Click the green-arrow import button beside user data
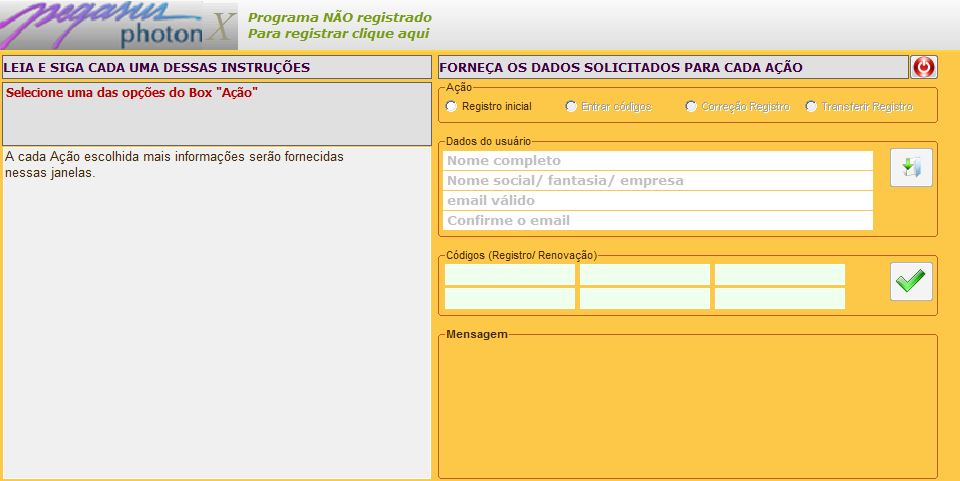 (911, 167)
